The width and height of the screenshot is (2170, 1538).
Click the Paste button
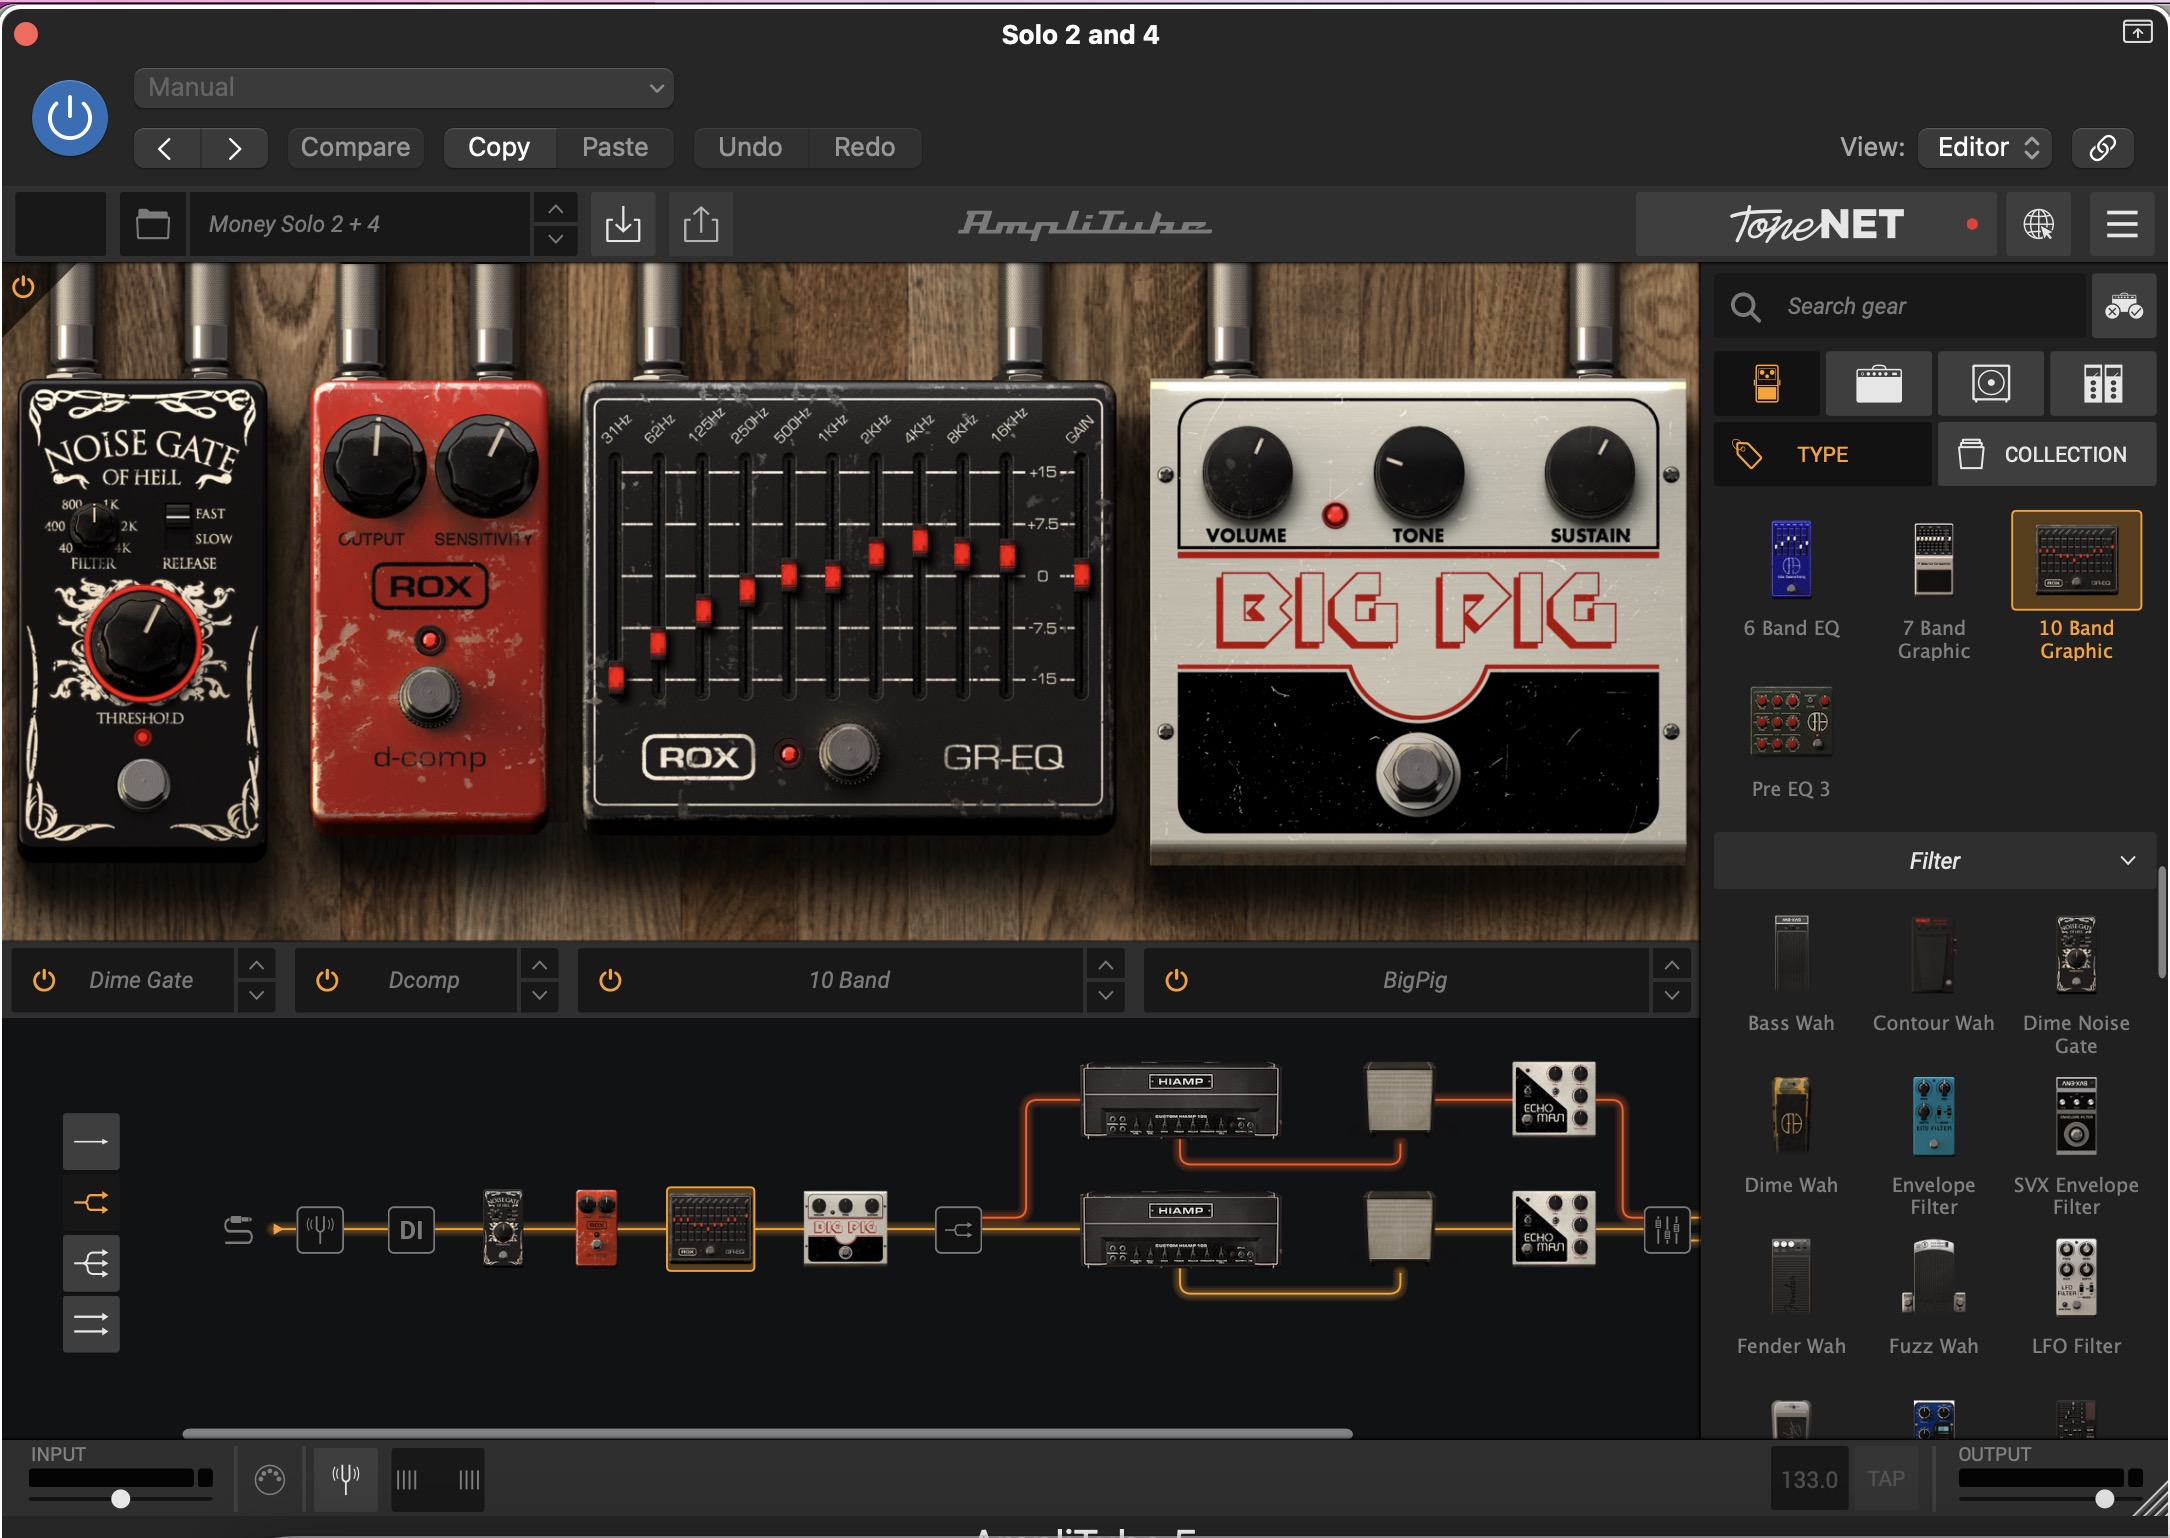click(x=615, y=148)
